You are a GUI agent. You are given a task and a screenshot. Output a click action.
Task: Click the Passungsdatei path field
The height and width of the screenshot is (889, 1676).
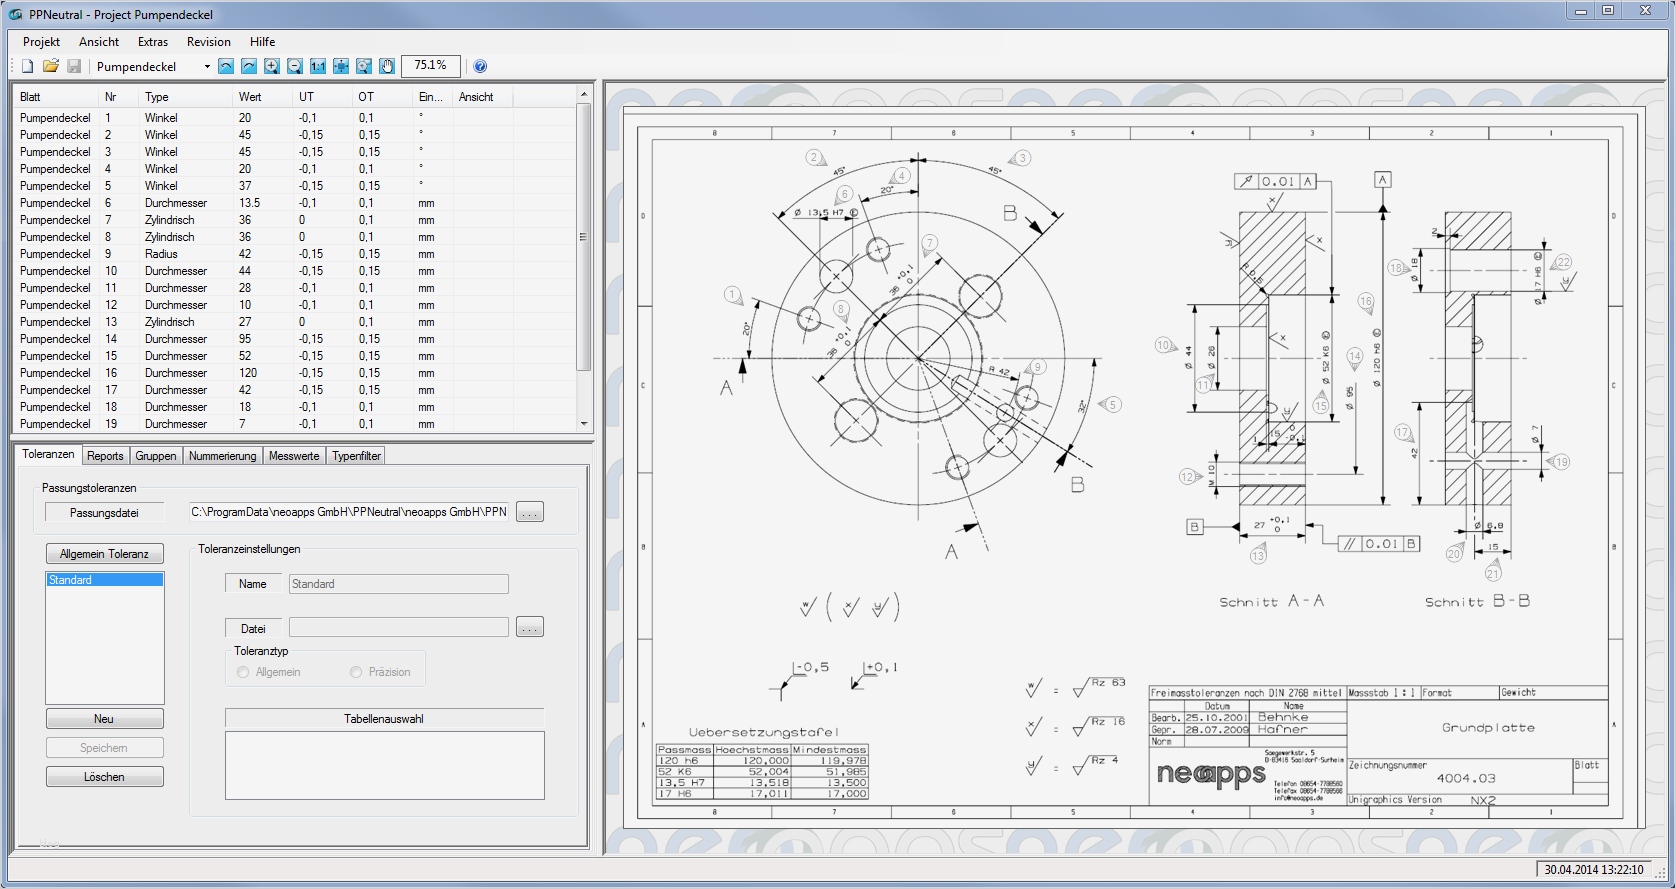349,513
